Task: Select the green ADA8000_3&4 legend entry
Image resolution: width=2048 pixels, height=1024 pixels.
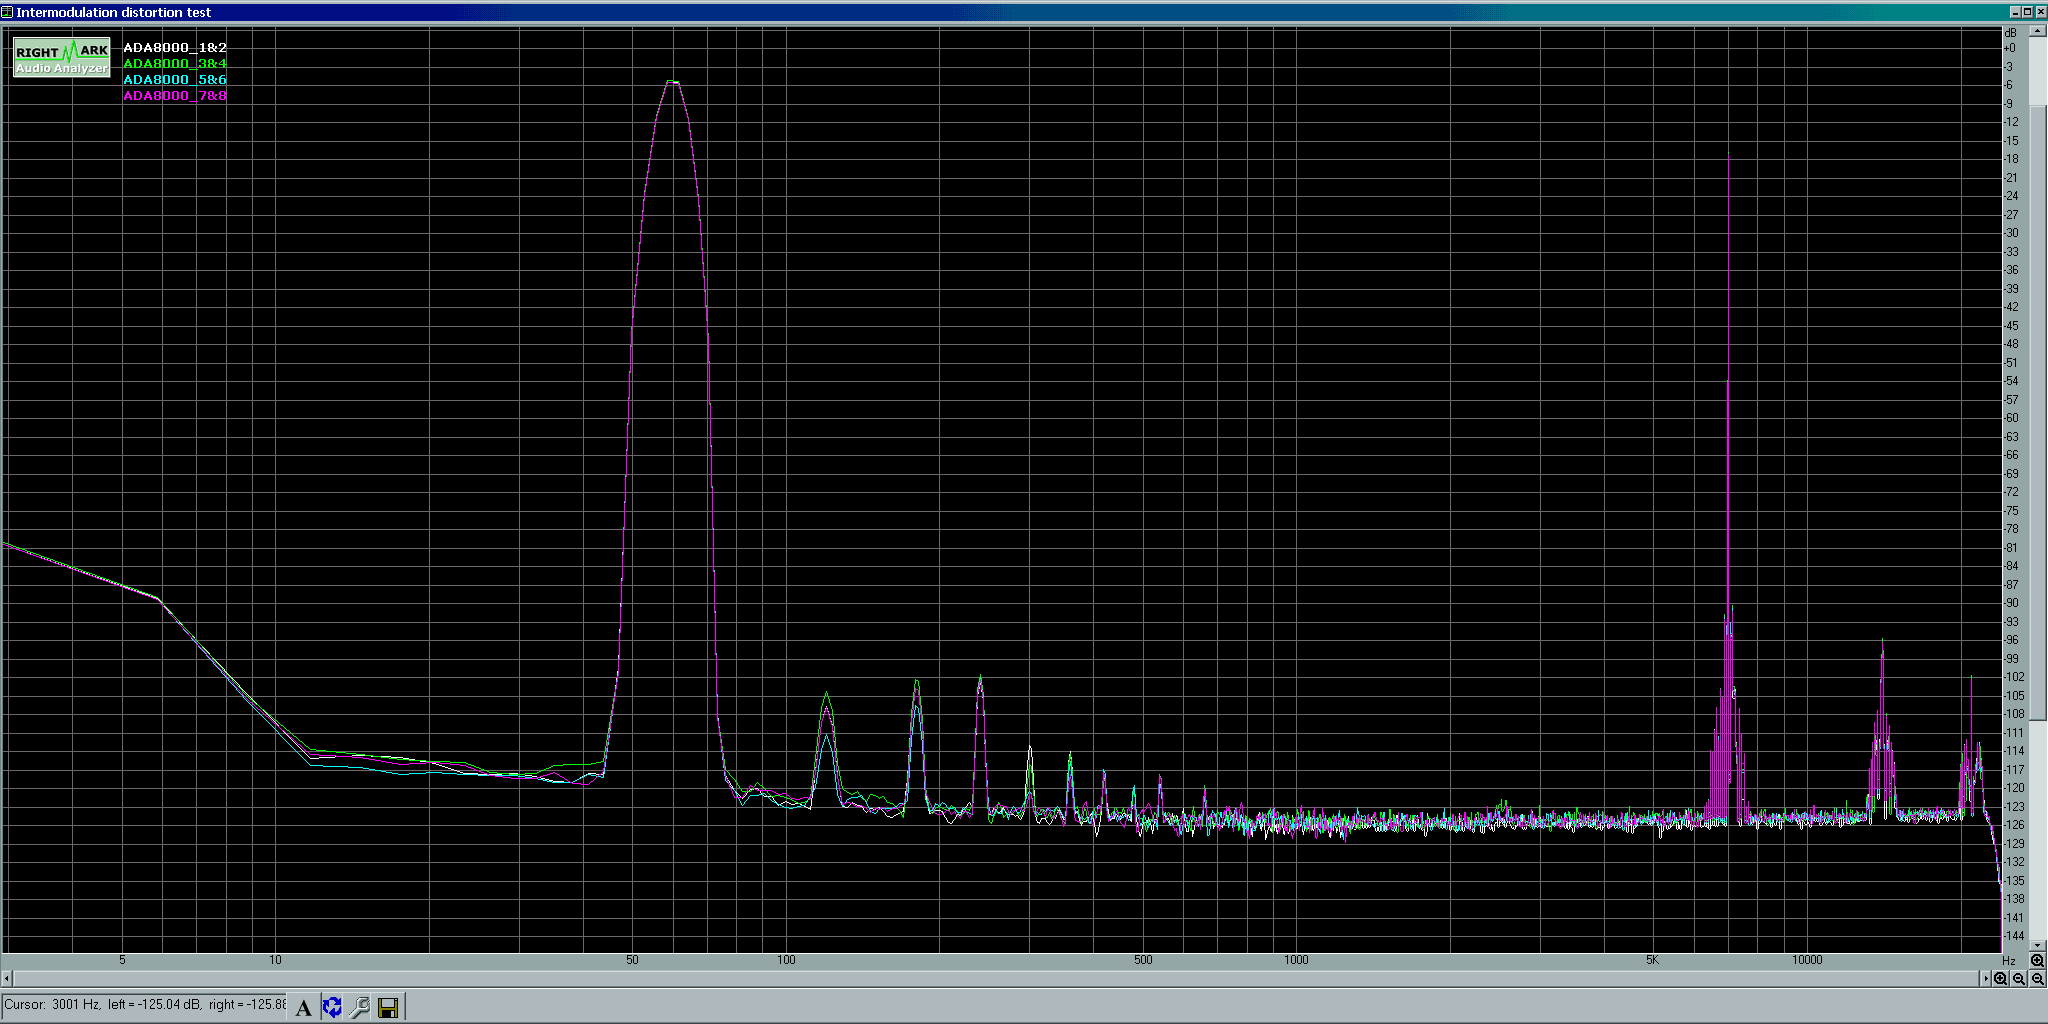Action: pos(174,63)
